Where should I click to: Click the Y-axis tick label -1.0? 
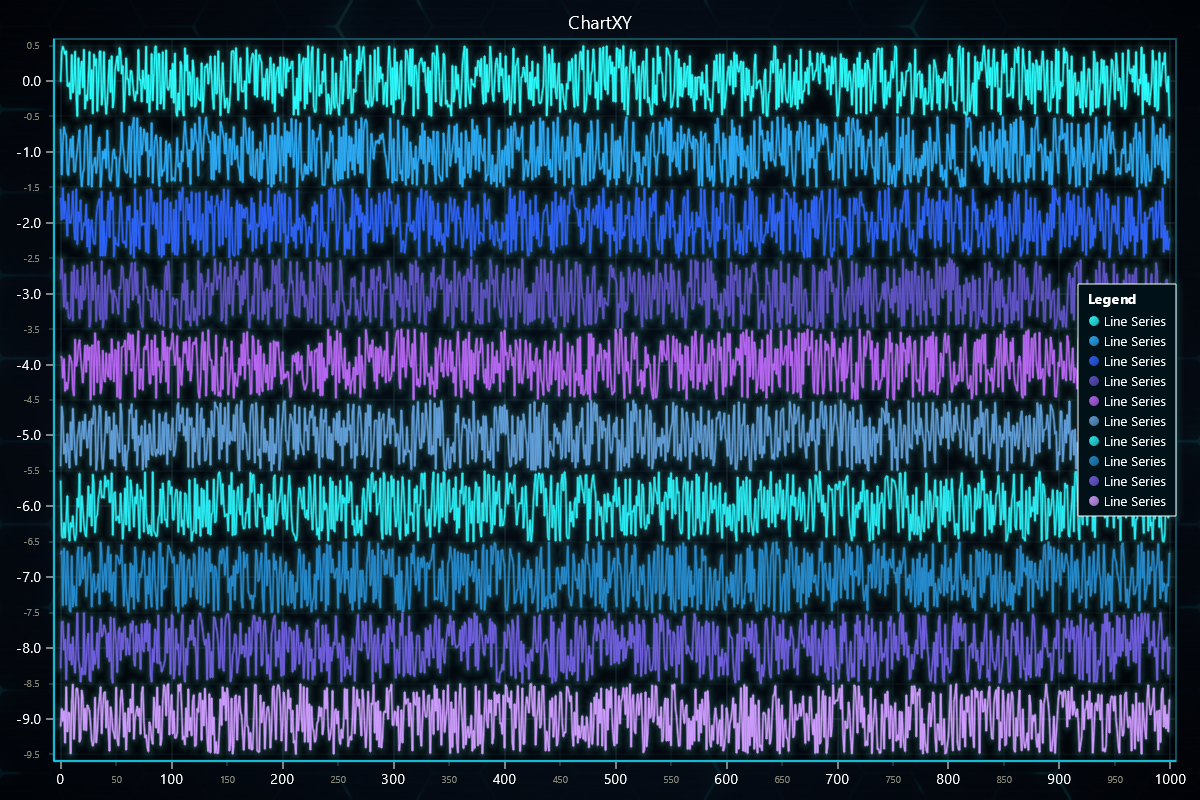(29, 152)
